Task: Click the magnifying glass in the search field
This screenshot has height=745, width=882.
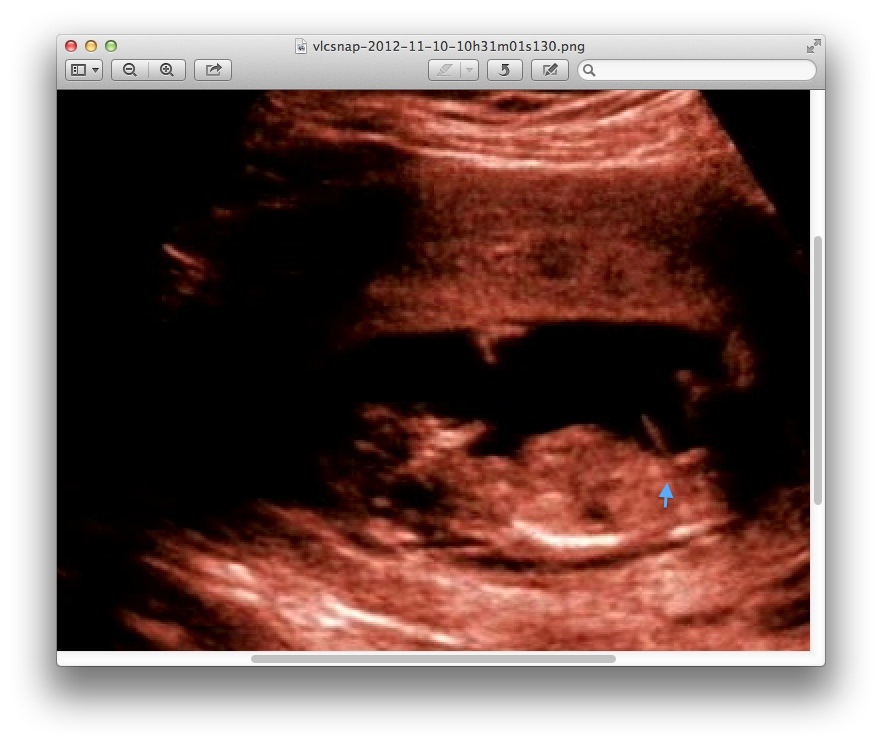Action: pos(590,70)
